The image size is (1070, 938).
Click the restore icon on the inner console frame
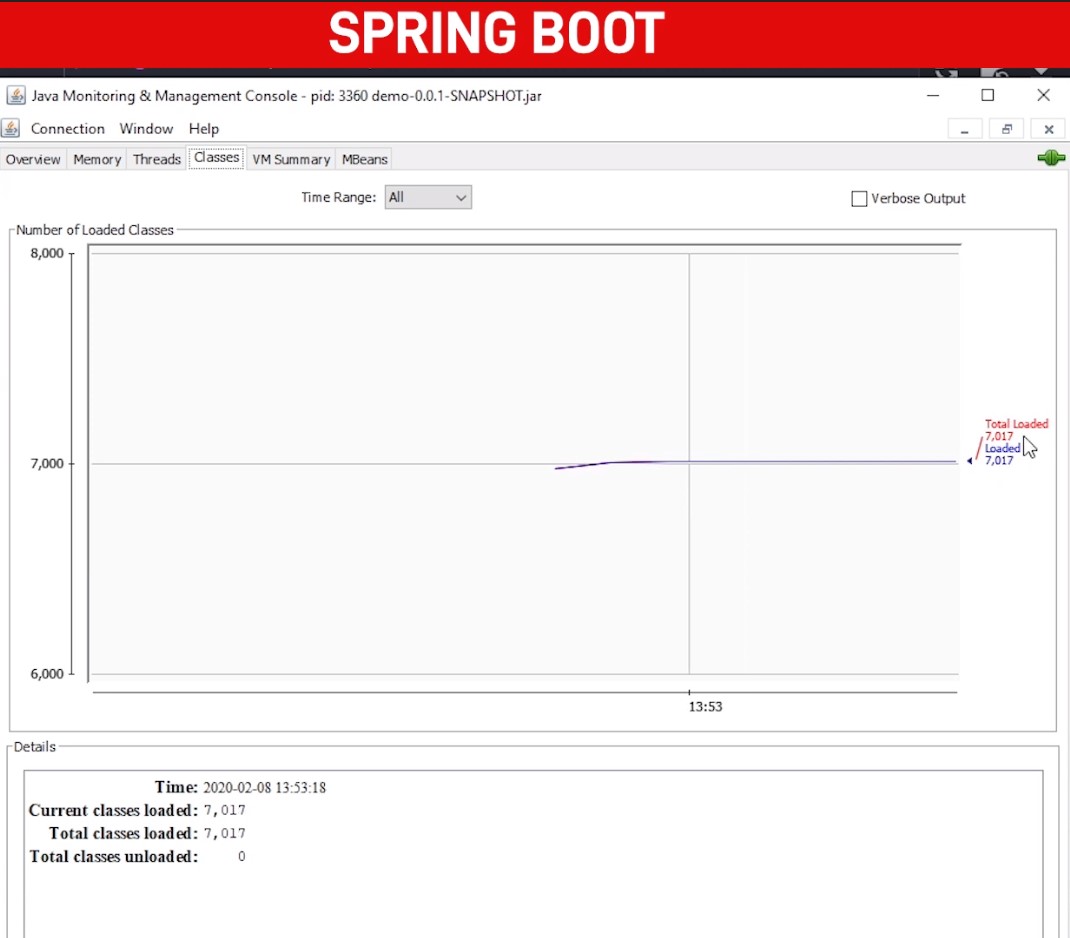(1006, 128)
